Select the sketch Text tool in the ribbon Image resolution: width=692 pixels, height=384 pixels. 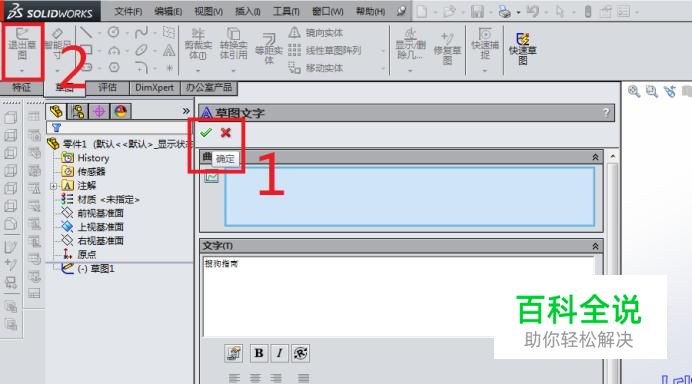point(169,50)
